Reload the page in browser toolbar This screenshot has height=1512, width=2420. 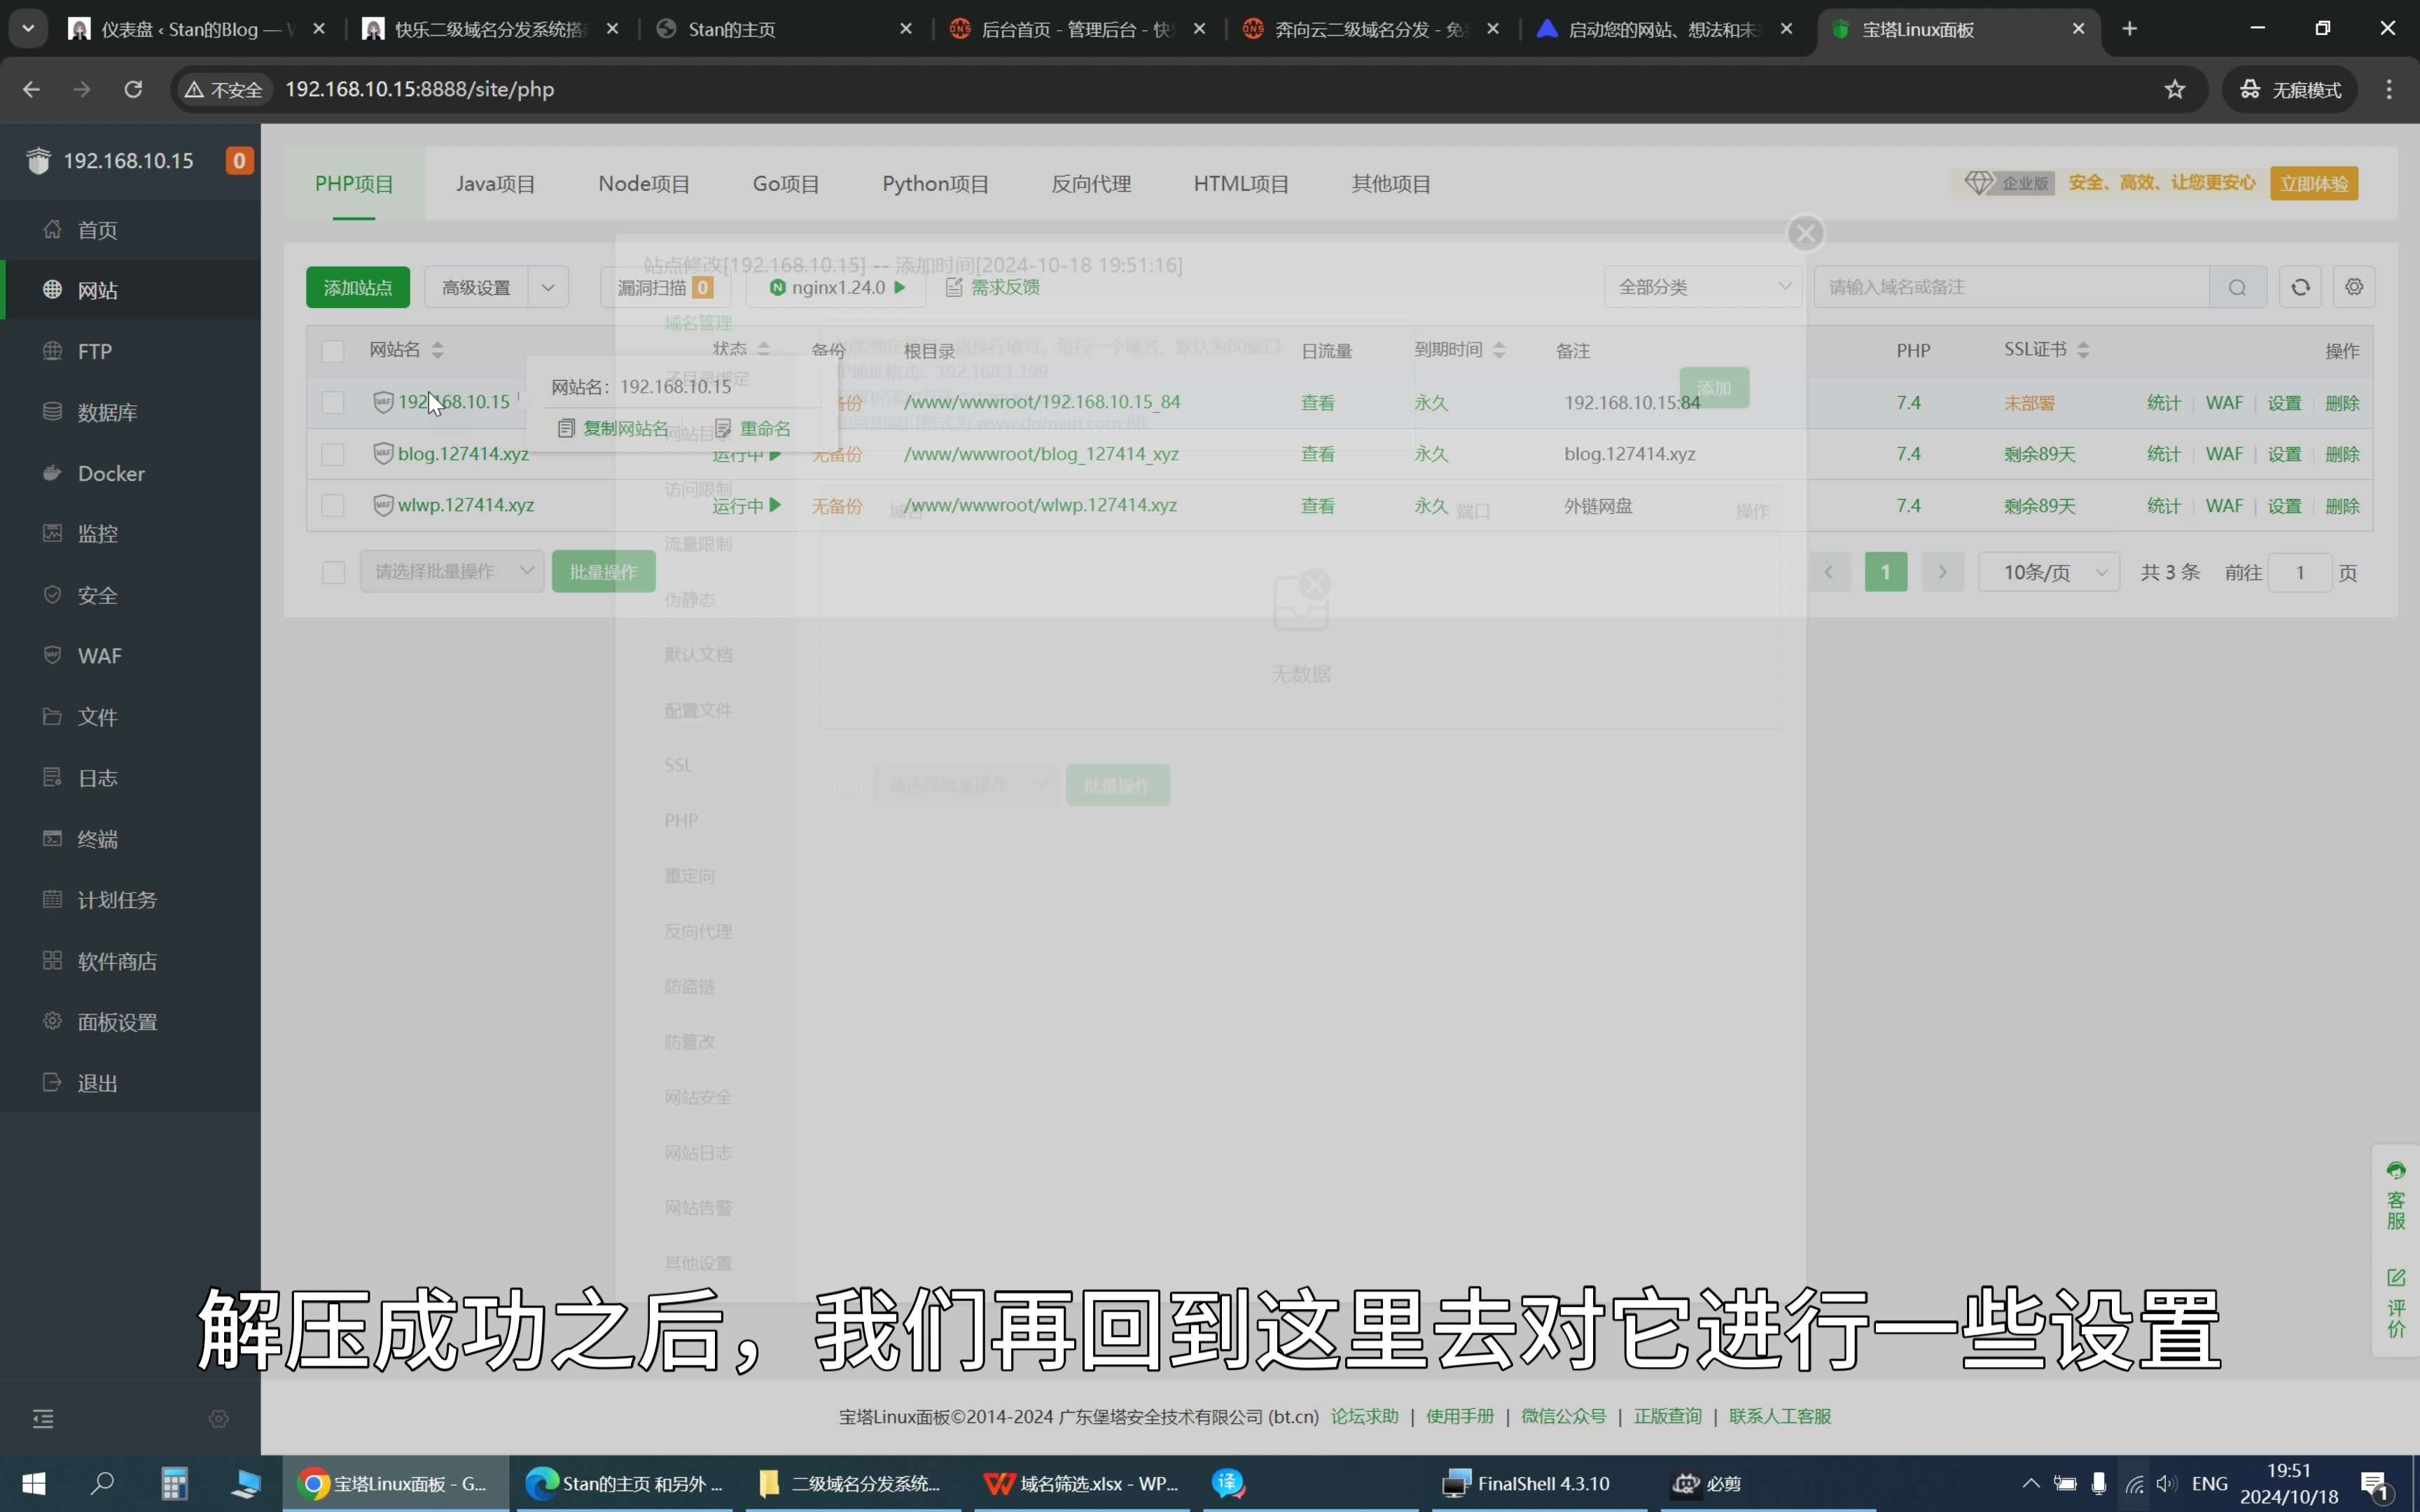click(133, 89)
